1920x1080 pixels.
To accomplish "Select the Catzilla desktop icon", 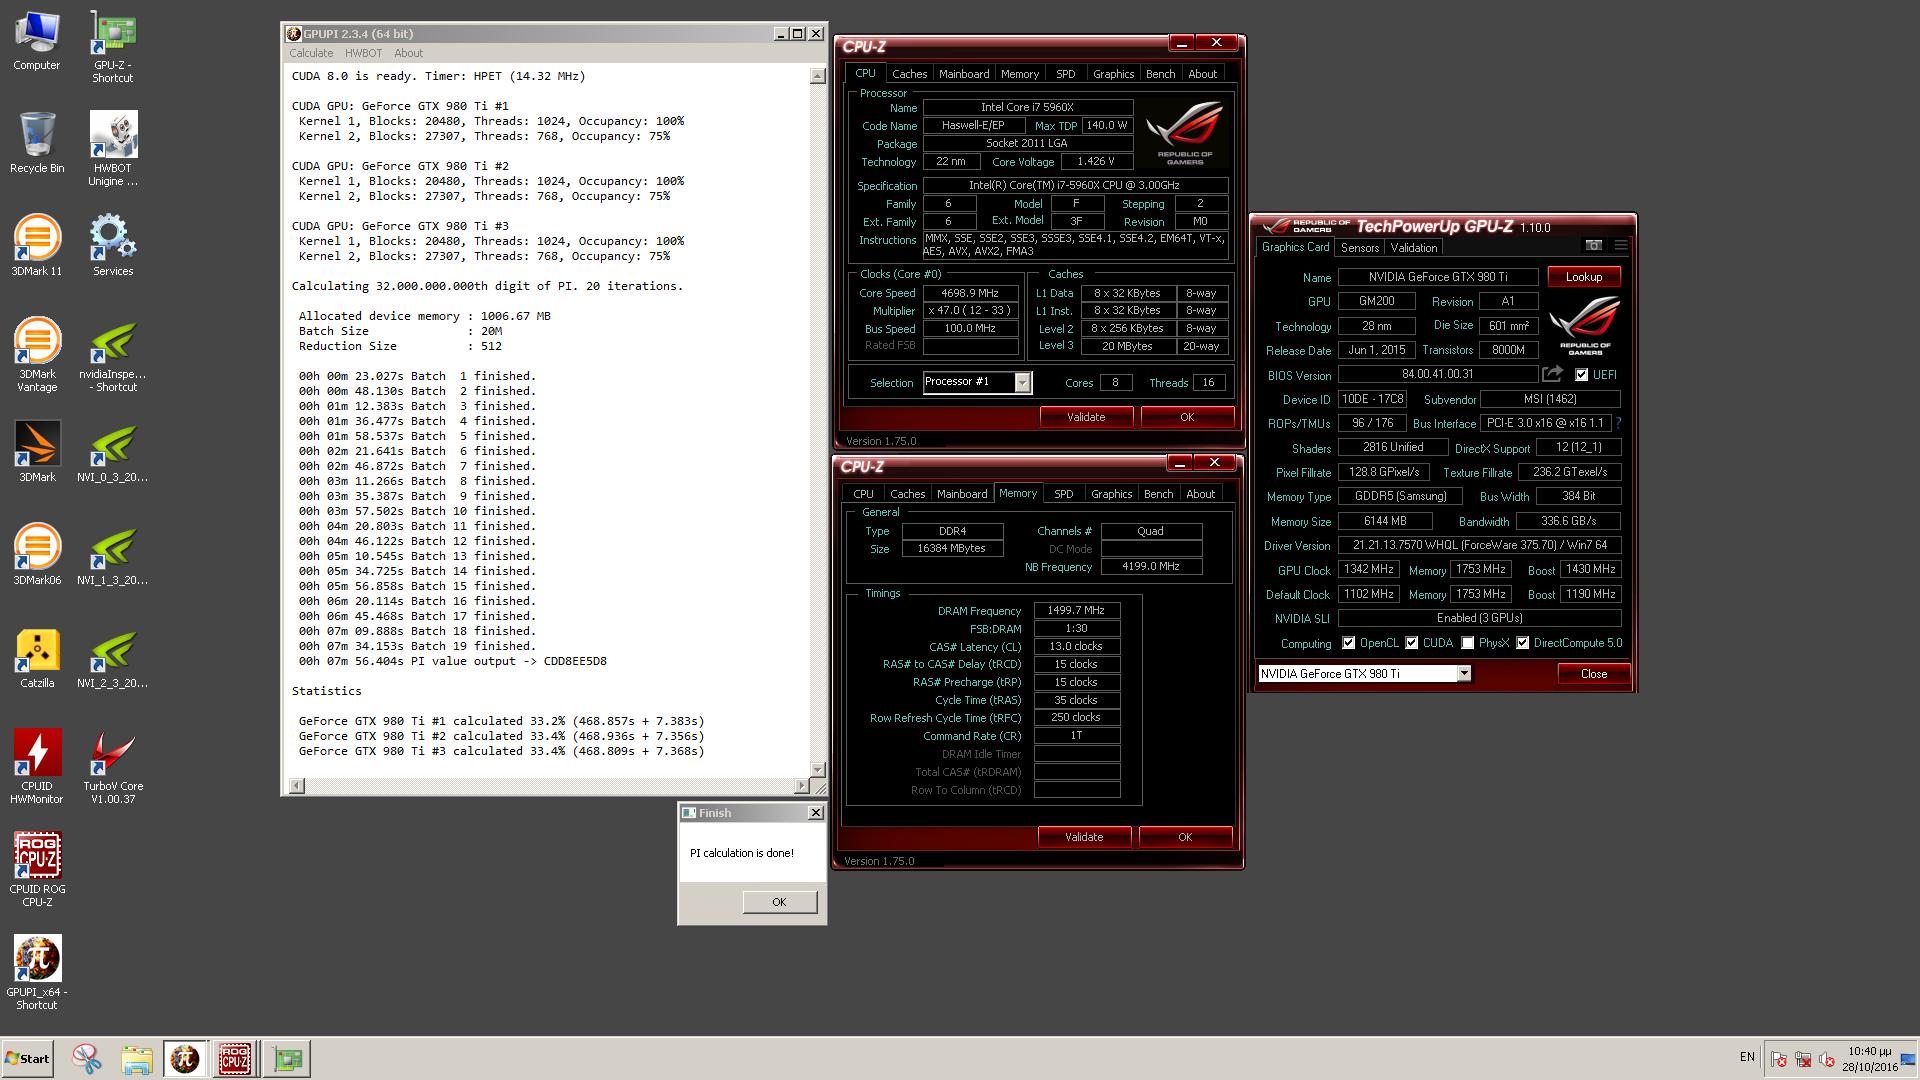I will [37, 658].
